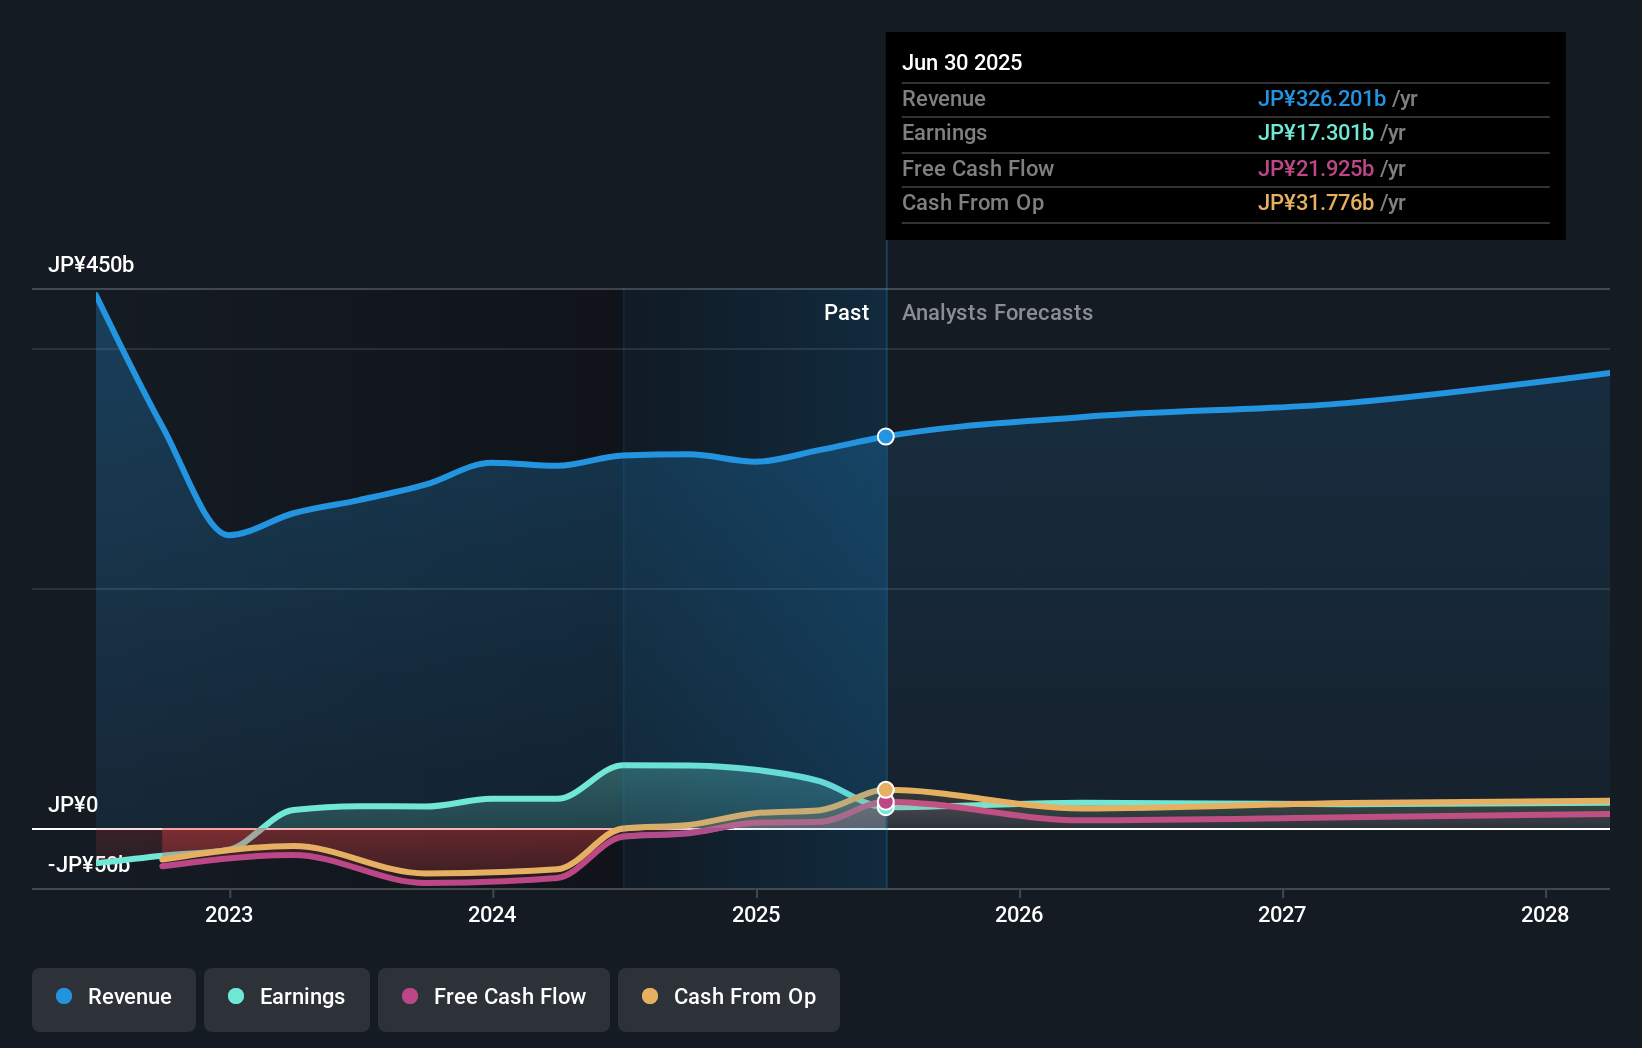Click the teal dot in the Earnings legend

click(234, 997)
